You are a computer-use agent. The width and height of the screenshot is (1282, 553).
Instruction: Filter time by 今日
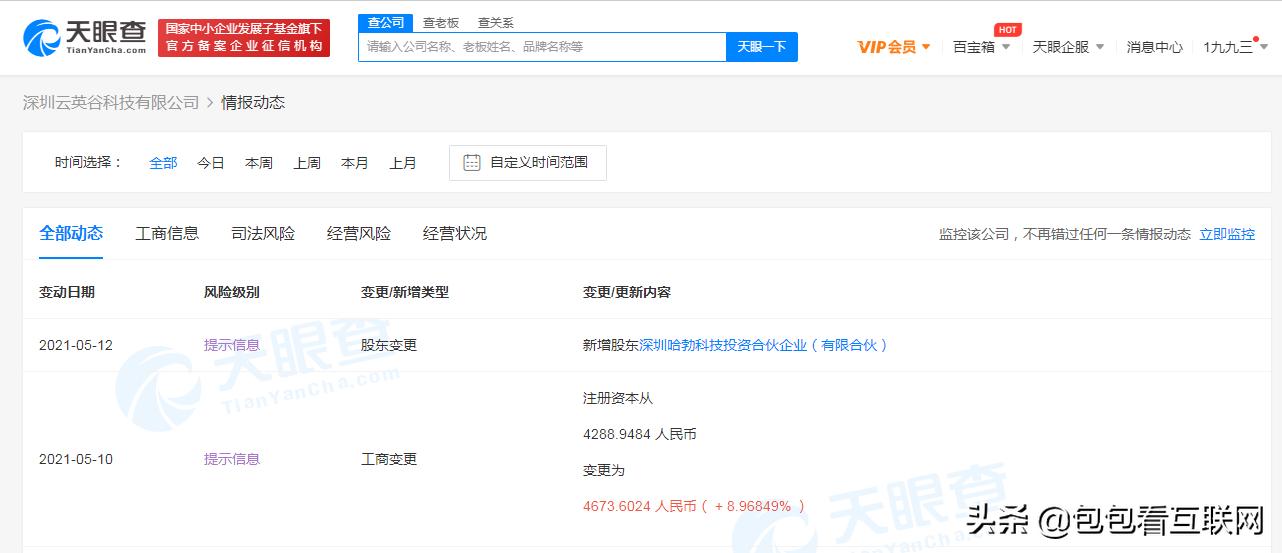point(211,162)
